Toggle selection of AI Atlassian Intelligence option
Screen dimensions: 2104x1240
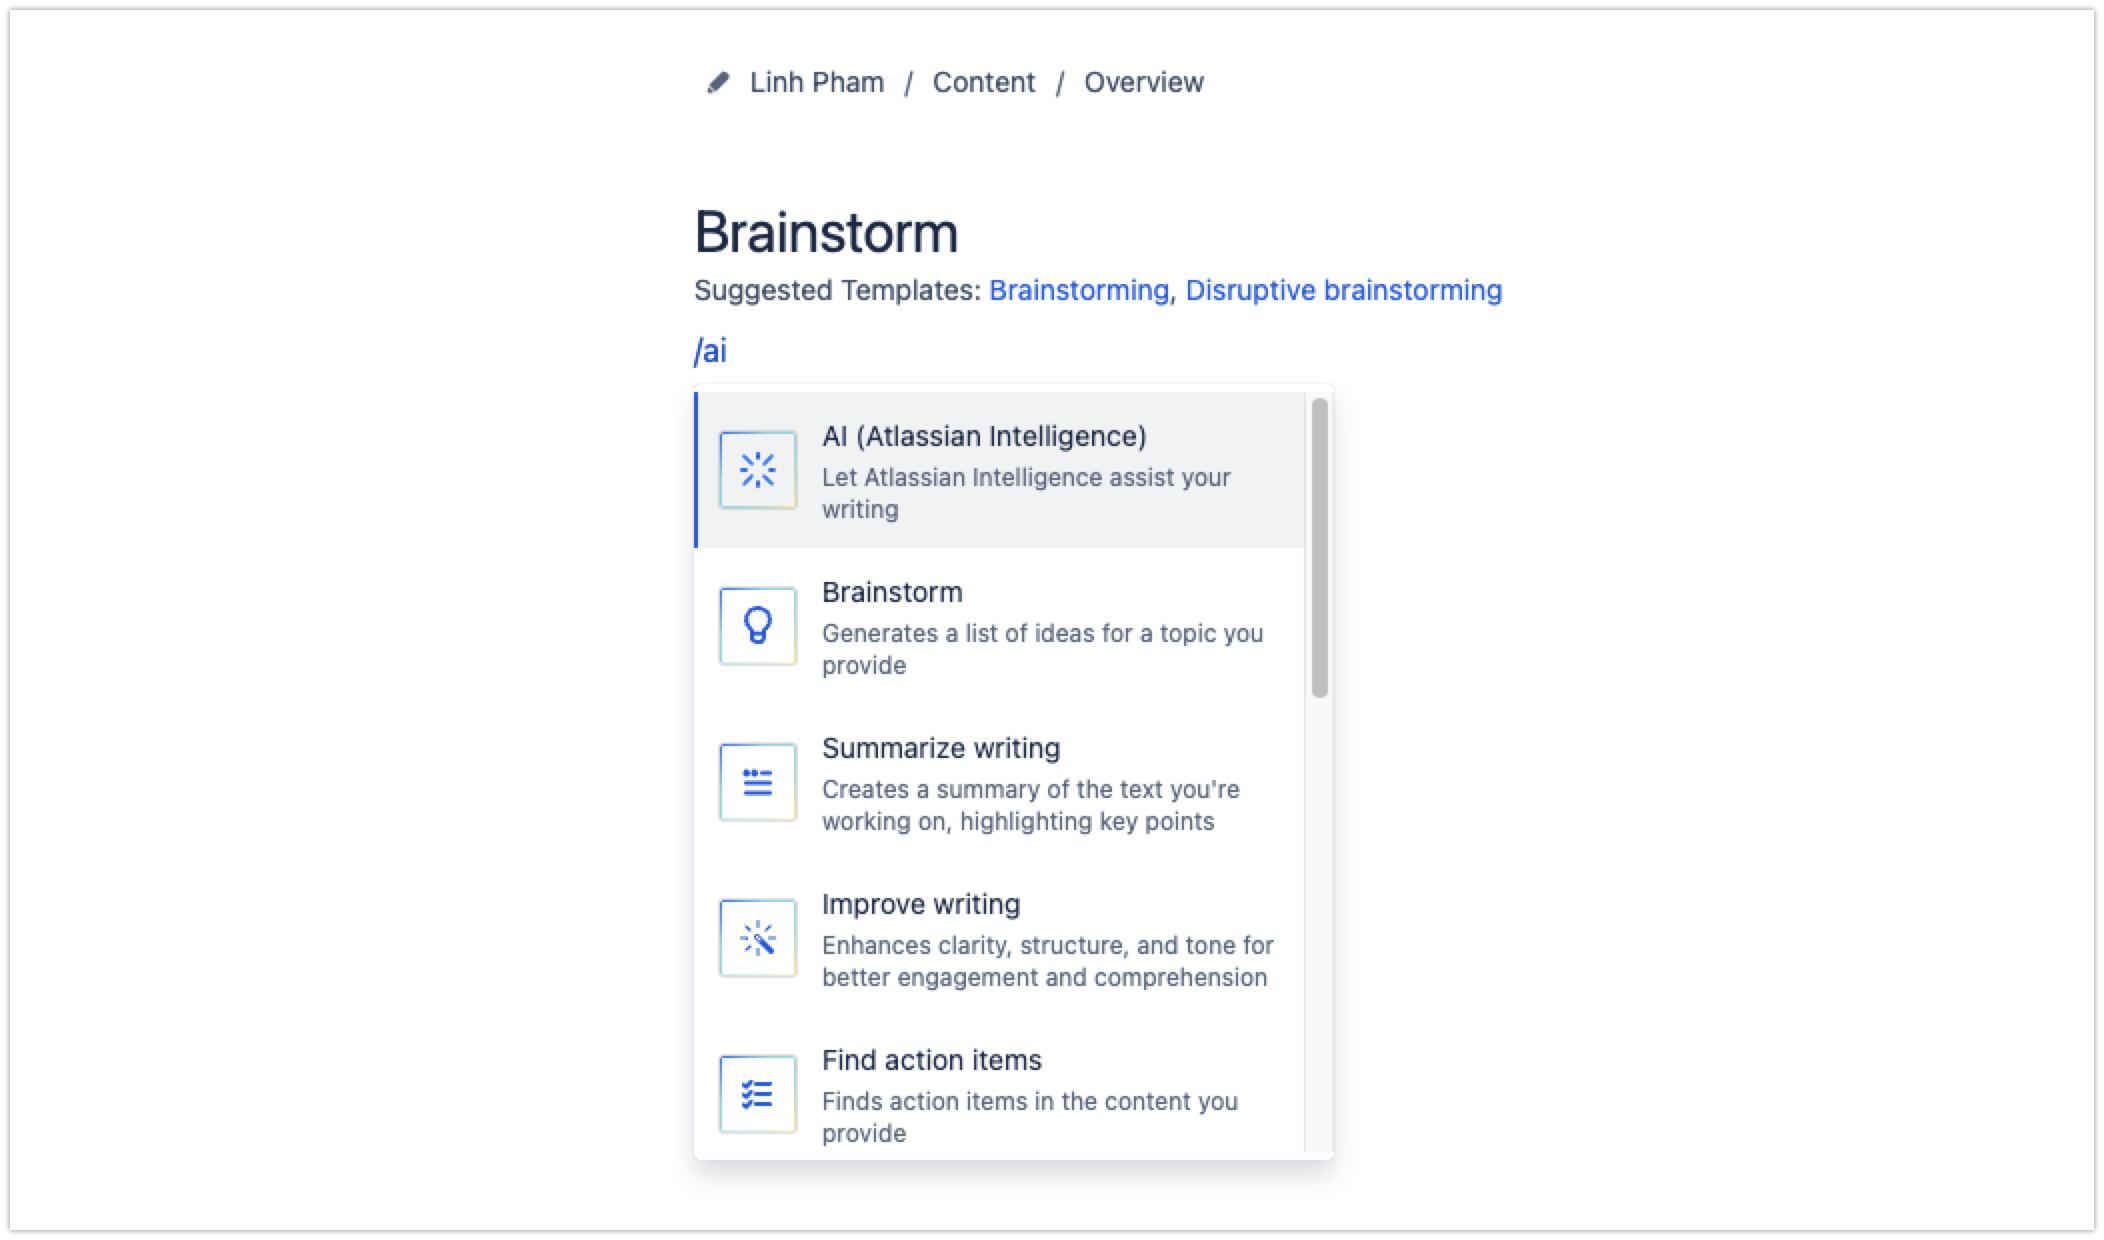click(1008, 469)
